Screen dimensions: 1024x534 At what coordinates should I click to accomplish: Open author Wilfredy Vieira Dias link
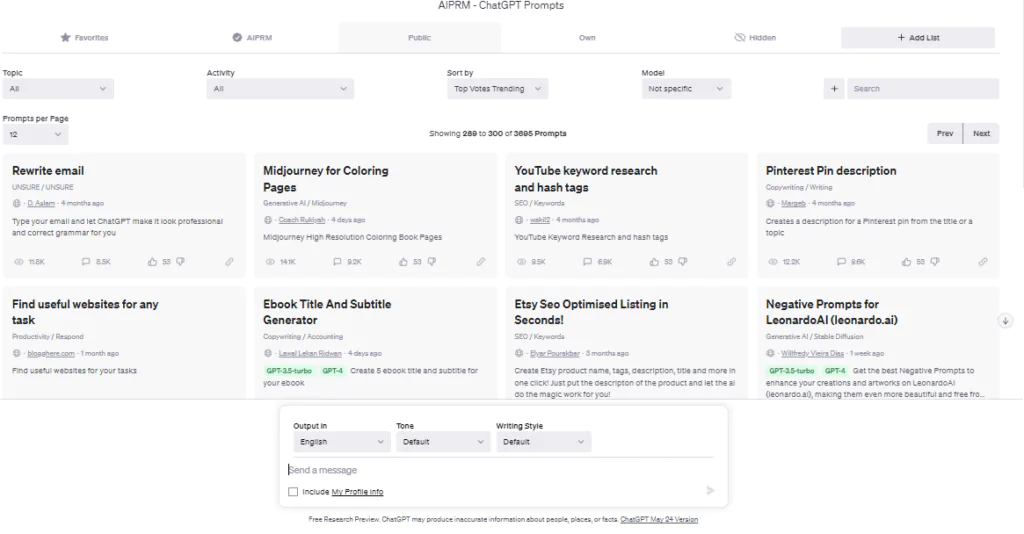[x=812, y=353]
